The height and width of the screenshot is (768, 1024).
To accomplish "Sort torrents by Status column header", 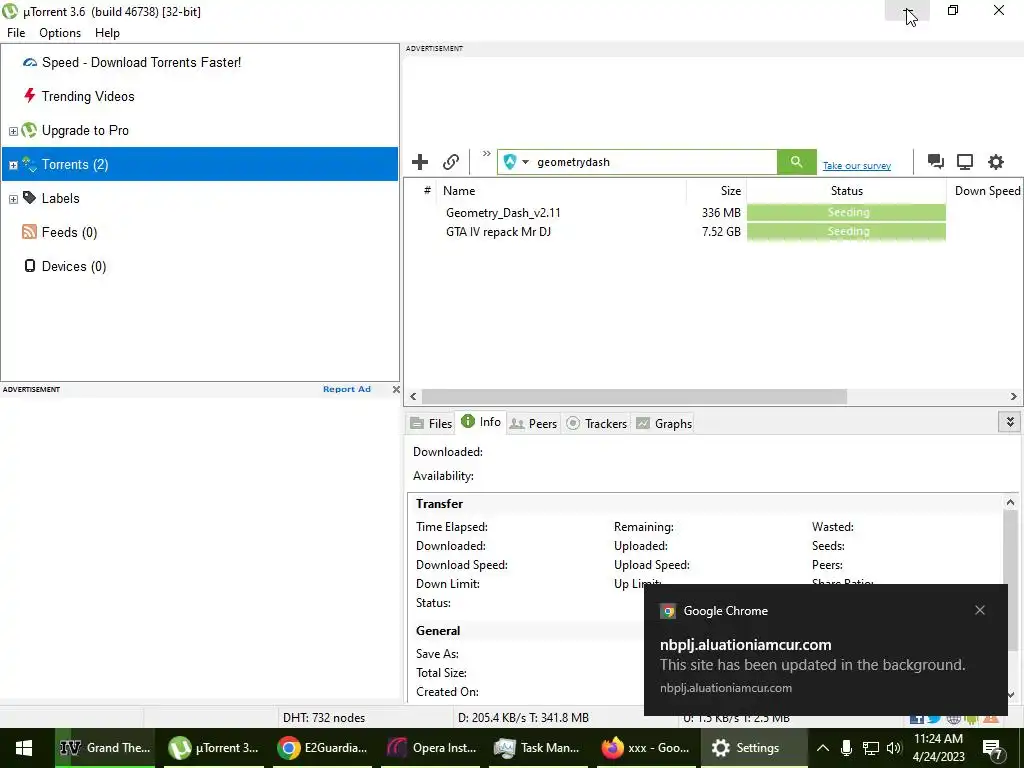I will pyautogui.click(x=846, y=191).
